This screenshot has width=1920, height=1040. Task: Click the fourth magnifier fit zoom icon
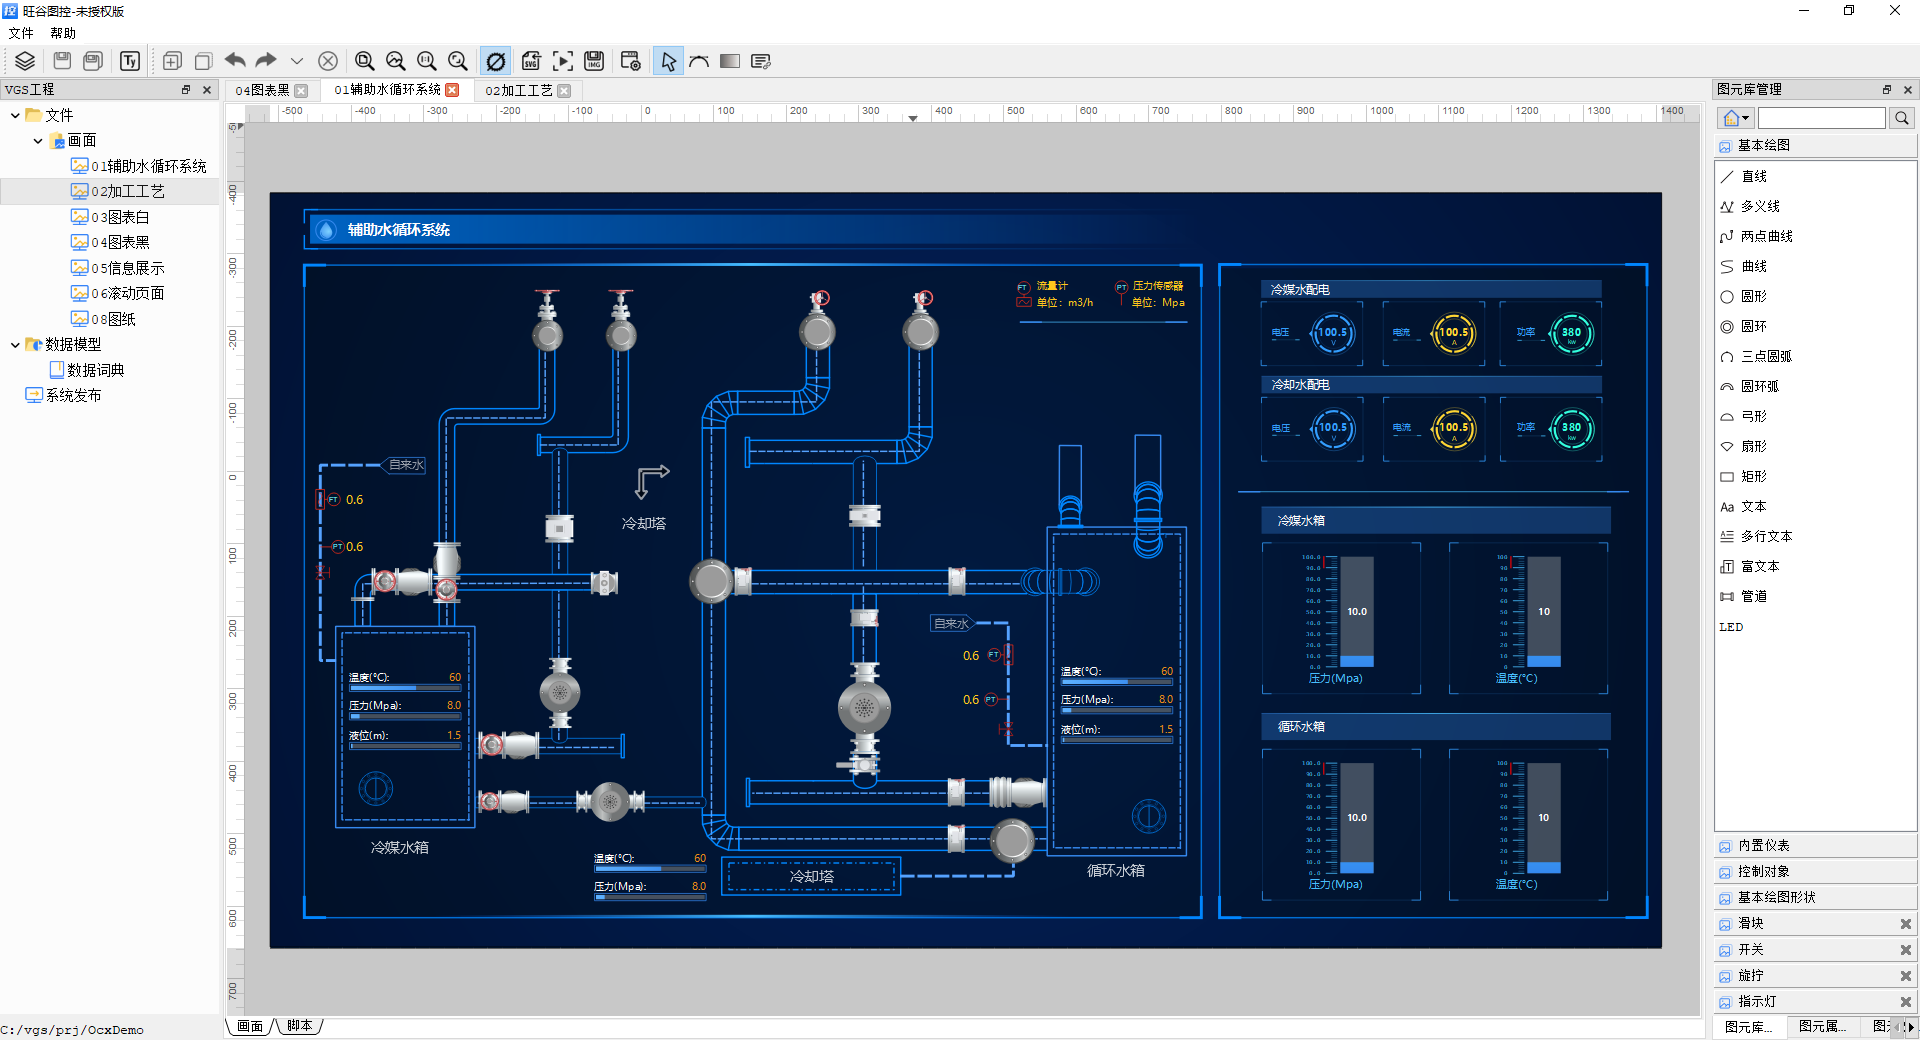pos(458,61)
